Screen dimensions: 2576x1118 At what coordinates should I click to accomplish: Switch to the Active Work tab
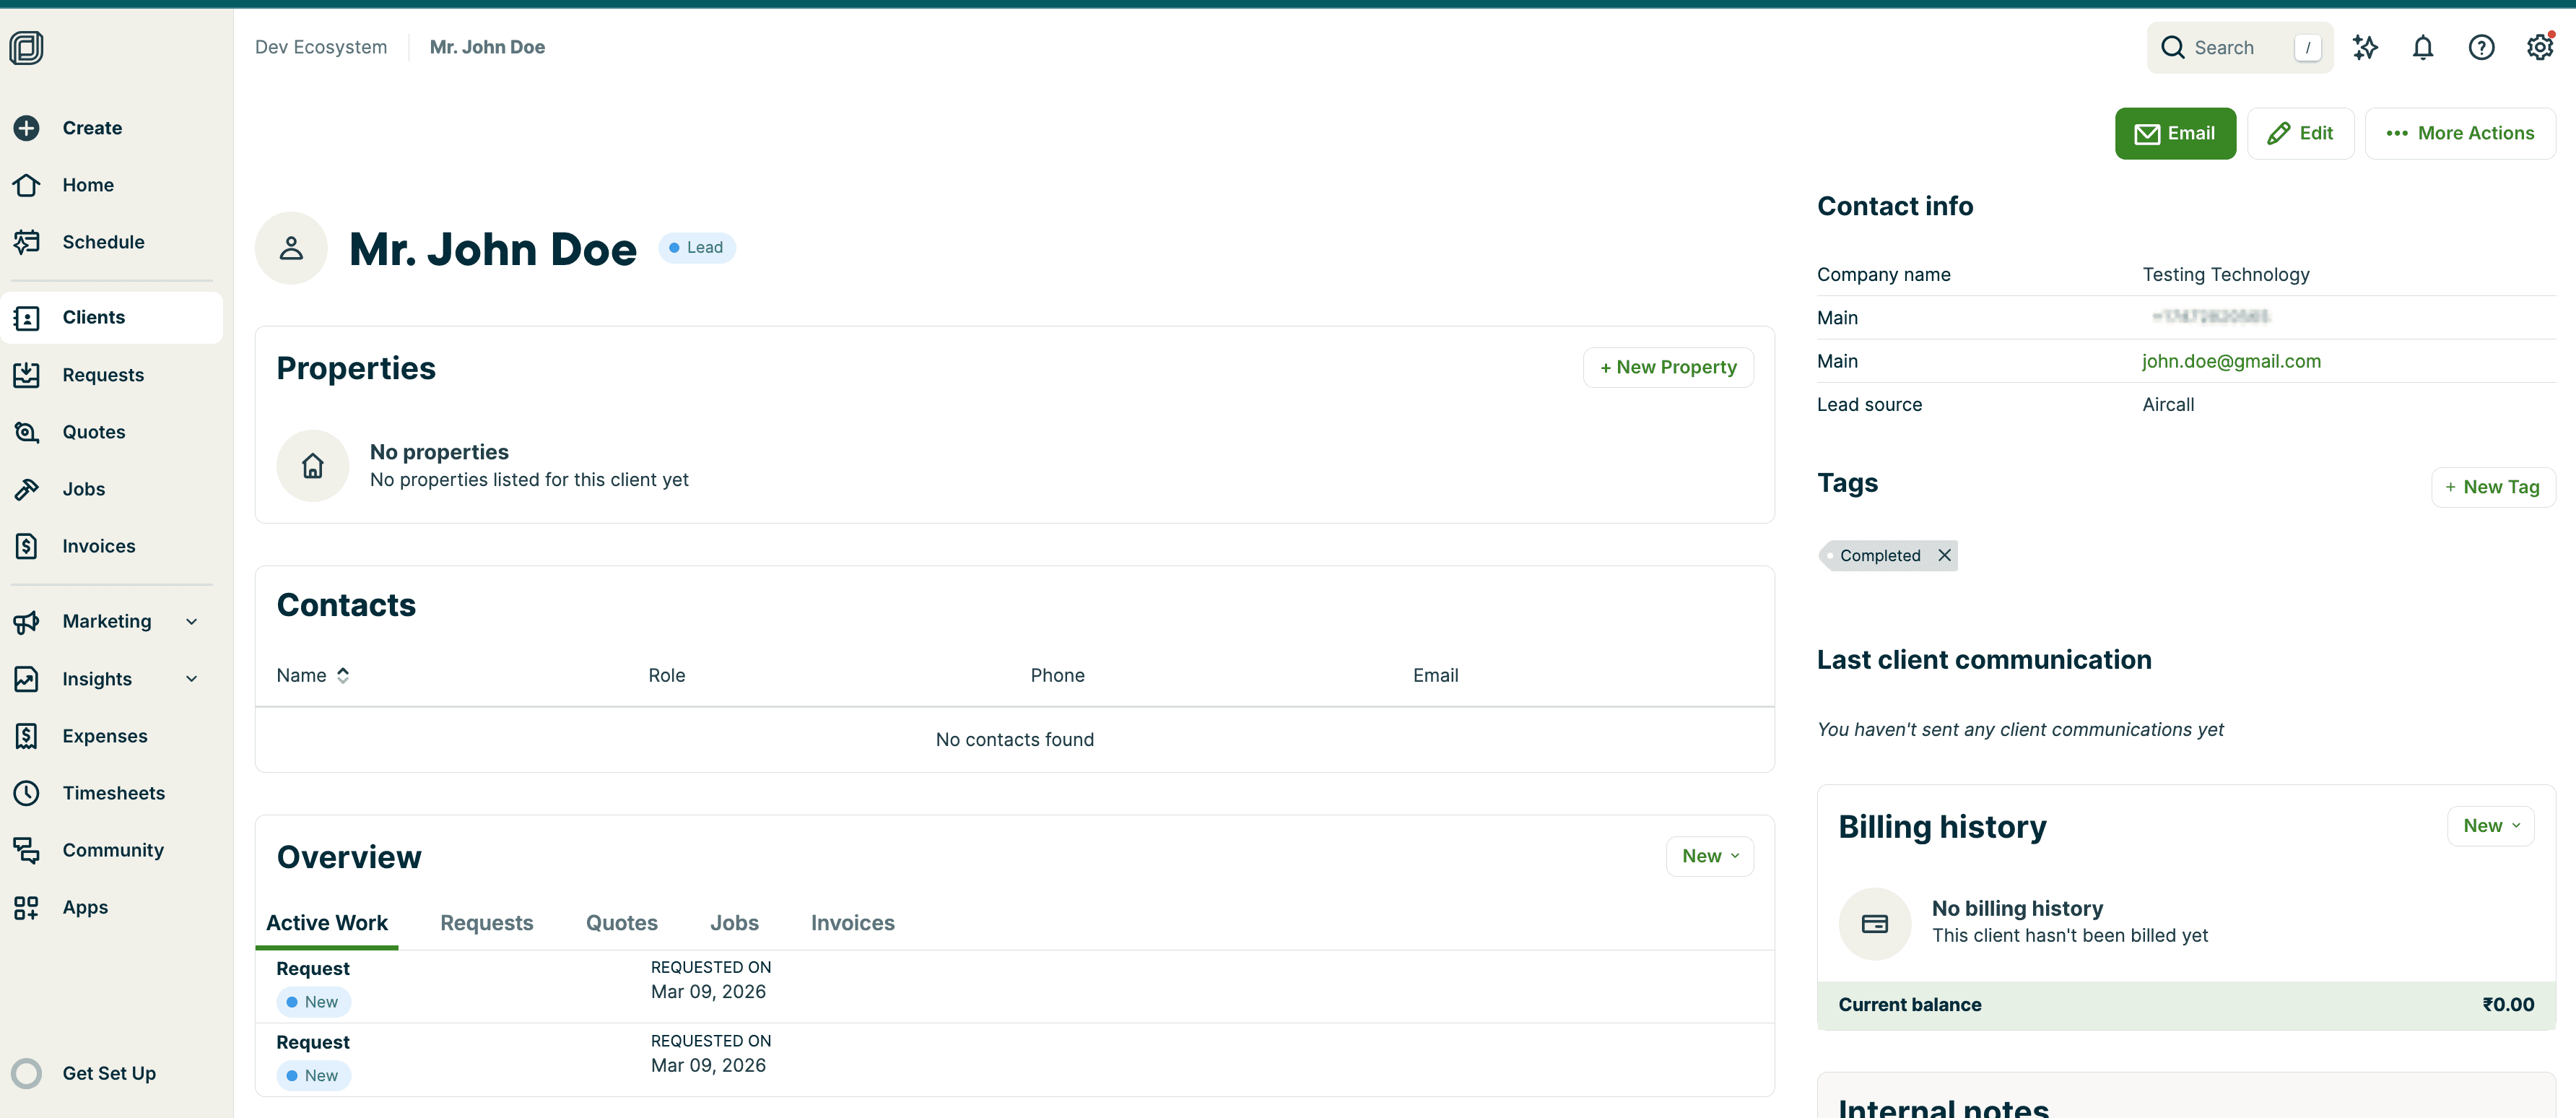coord(327,922)
